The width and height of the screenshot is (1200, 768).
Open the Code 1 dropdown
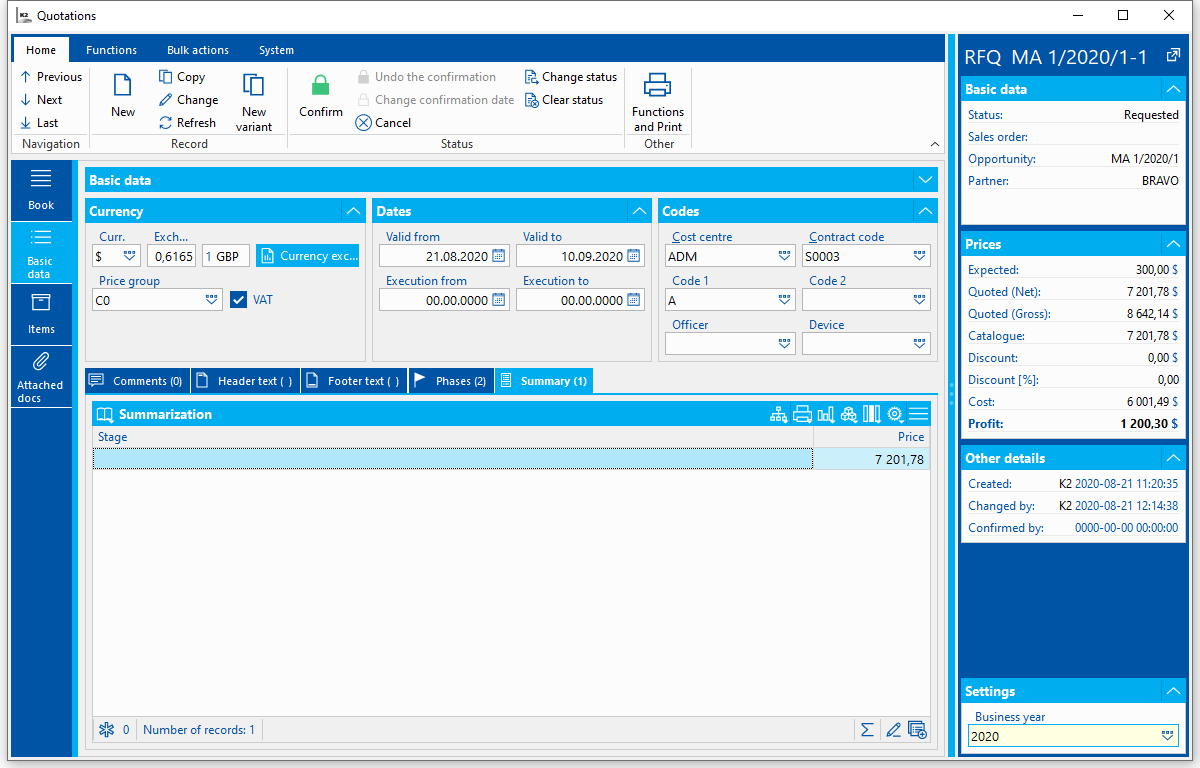[x=785, y=299]
